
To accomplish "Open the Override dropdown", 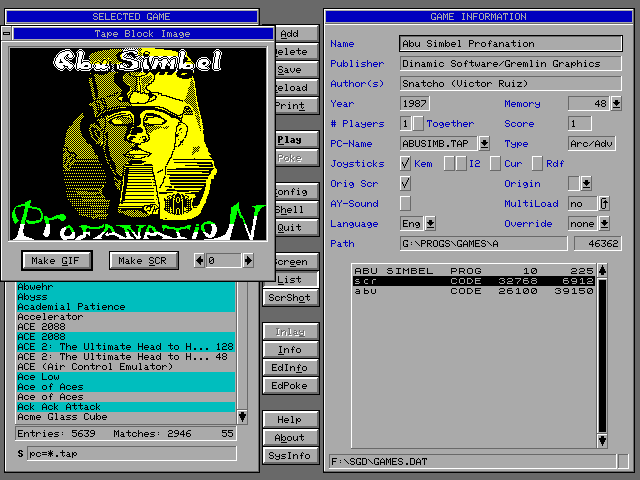I will click(603, 224).
